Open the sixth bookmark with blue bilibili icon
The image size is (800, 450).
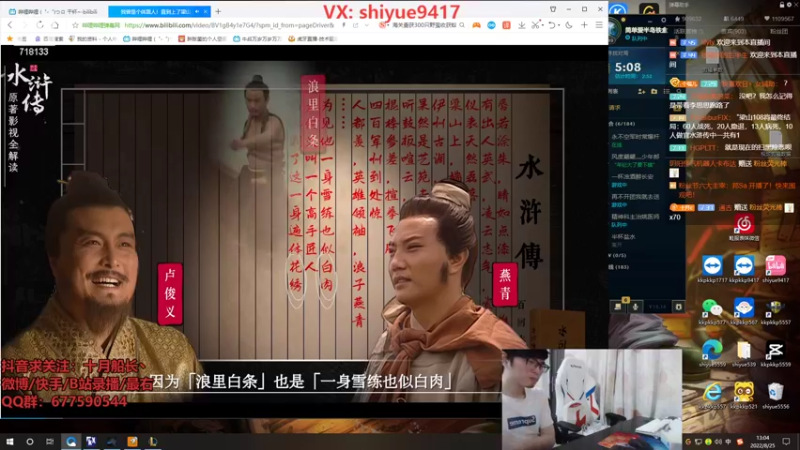point(257,39)
